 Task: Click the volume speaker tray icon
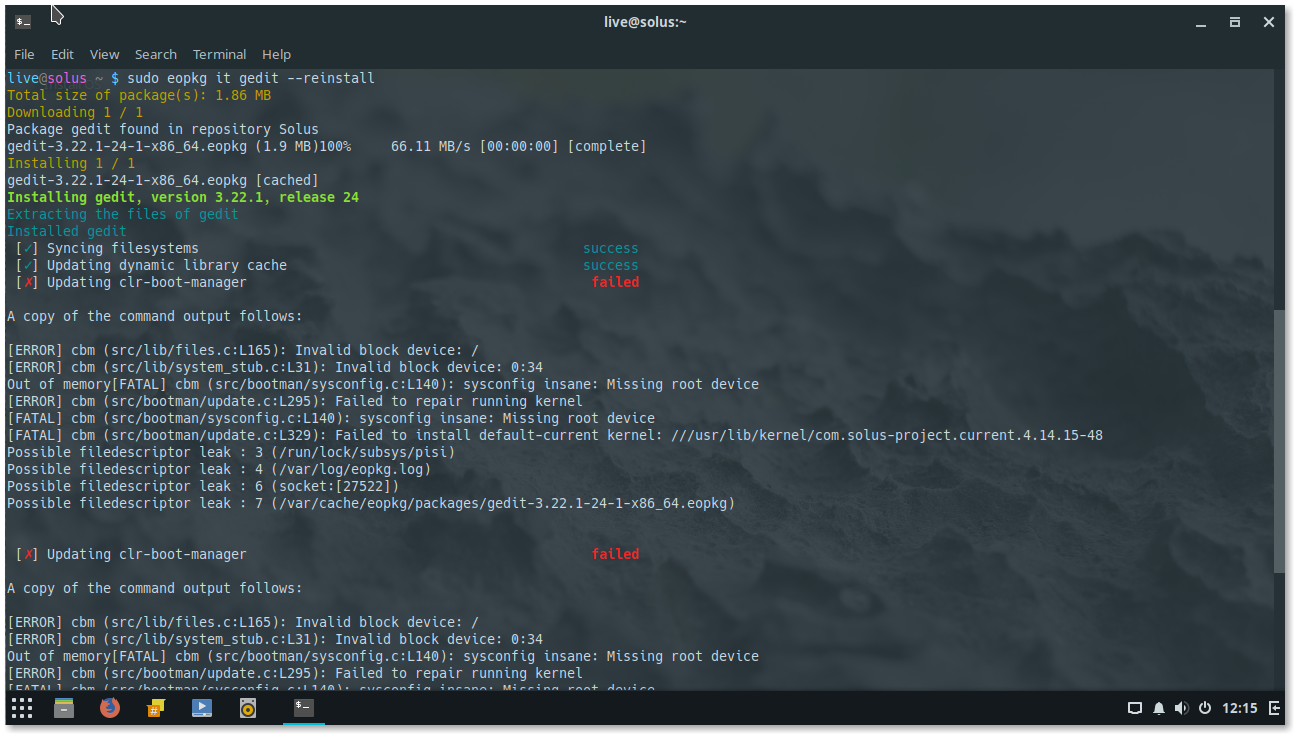point(1182,708)
